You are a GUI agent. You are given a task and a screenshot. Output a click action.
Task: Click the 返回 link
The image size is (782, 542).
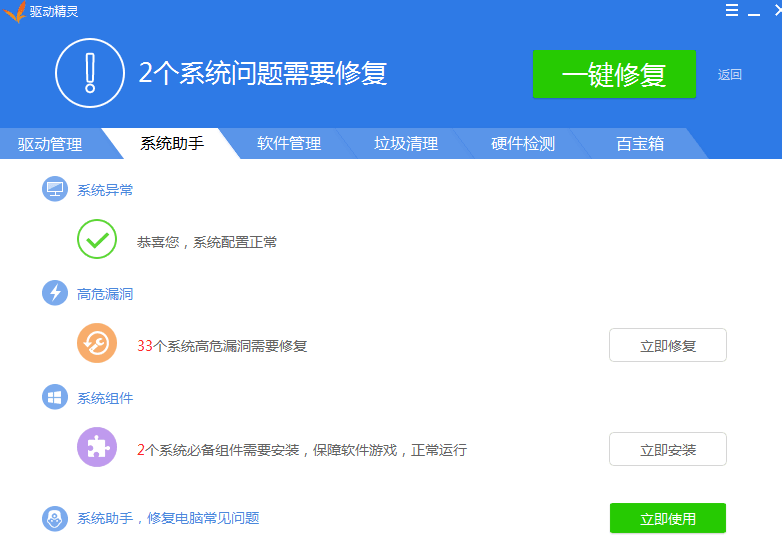coord(730,74)
